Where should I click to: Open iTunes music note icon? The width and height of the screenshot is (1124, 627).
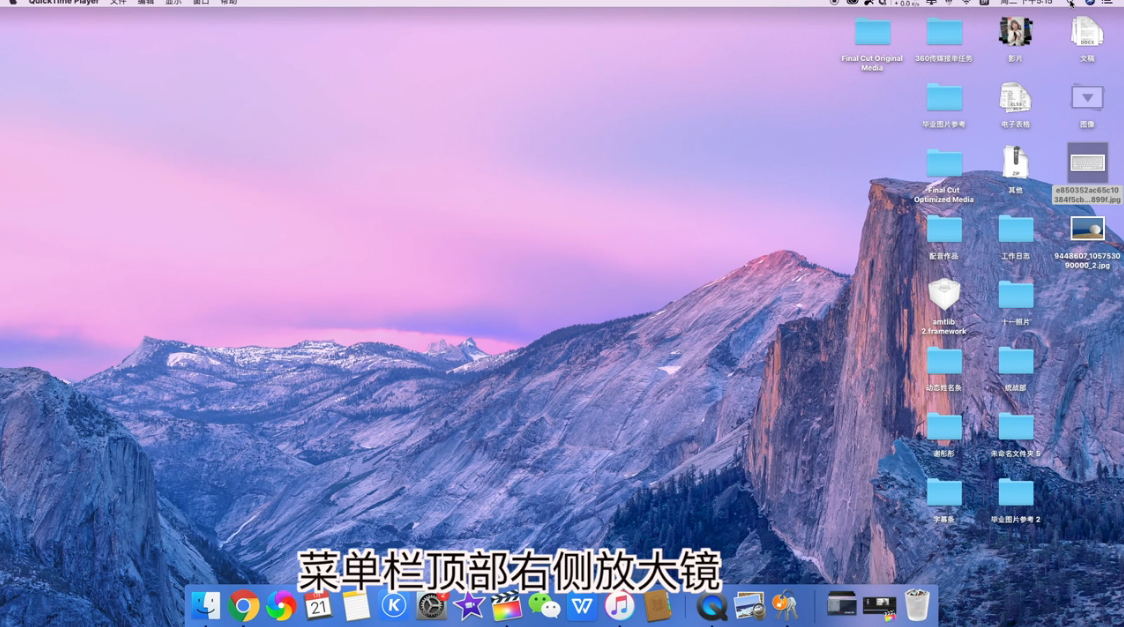(619, 606)
